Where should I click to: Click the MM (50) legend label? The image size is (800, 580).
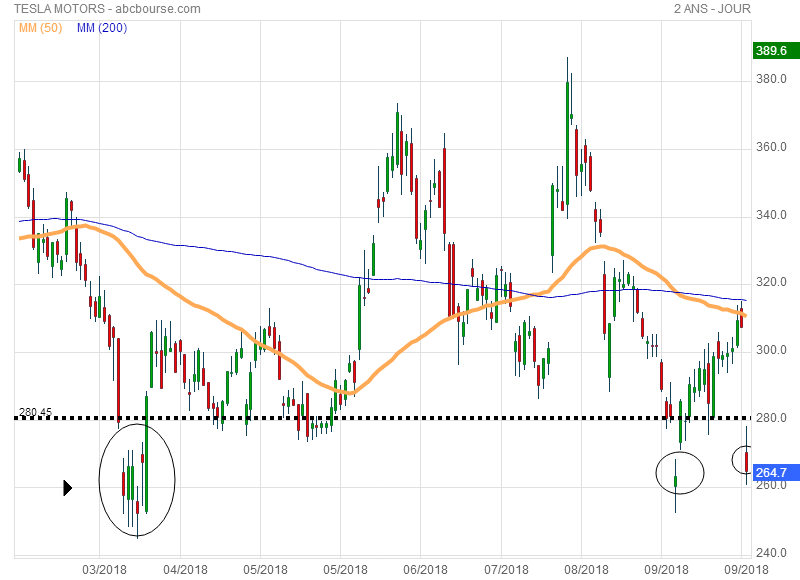pos(40,28)
